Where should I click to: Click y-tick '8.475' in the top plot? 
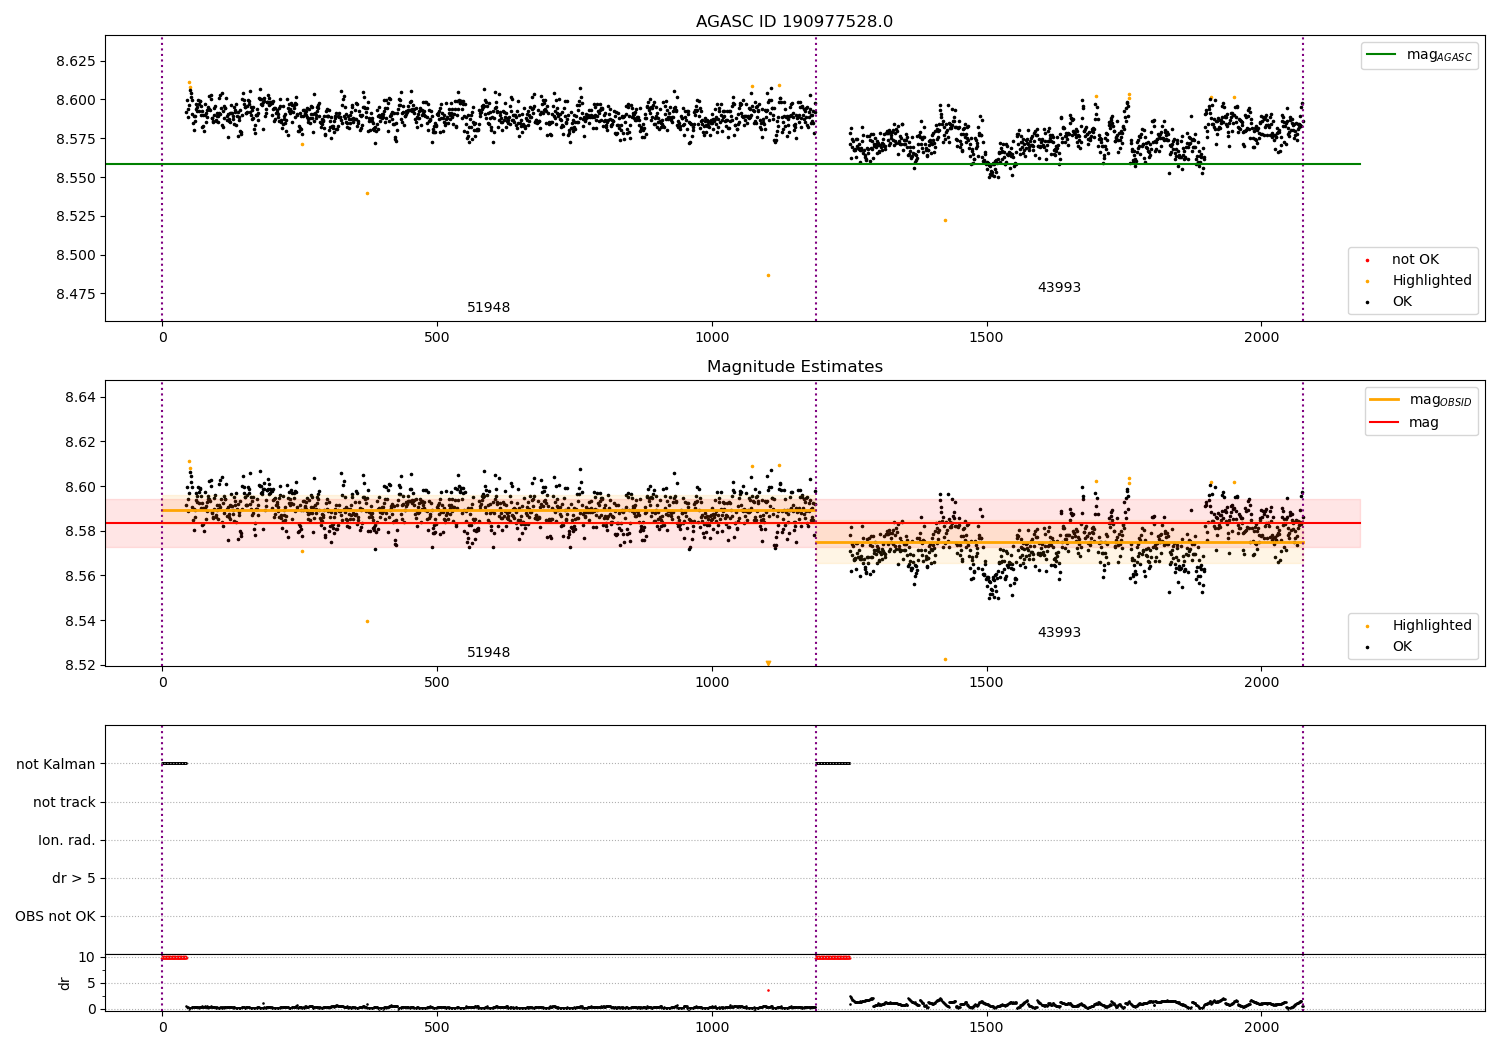(x=76, y=294)
